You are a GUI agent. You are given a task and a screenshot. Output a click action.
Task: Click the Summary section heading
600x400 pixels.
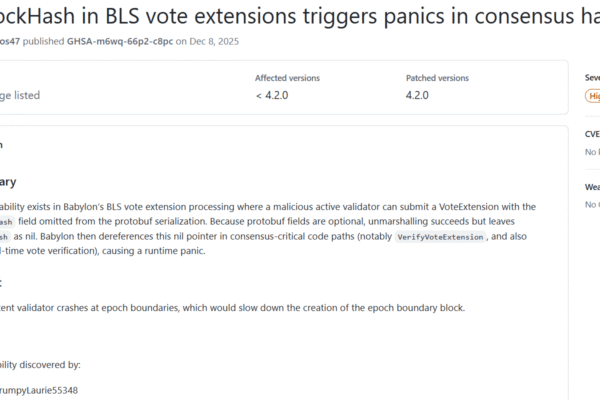[x=8, y=182]
